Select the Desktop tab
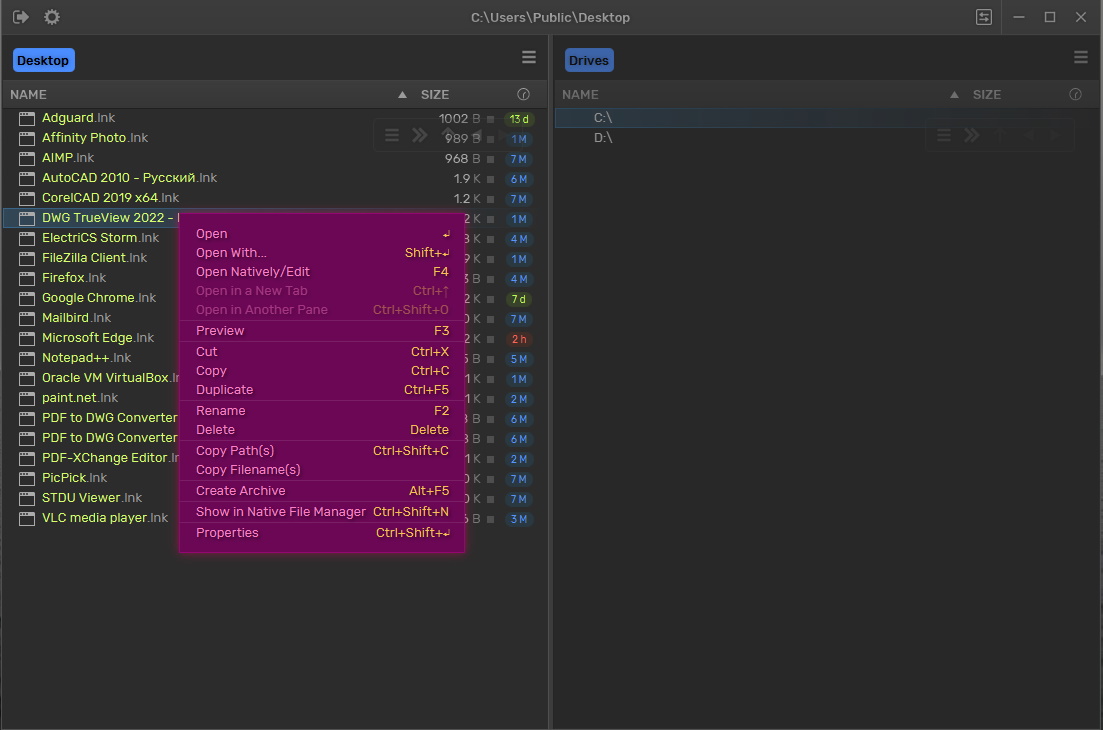This screenshot has height=730, width=1103. 43,60
